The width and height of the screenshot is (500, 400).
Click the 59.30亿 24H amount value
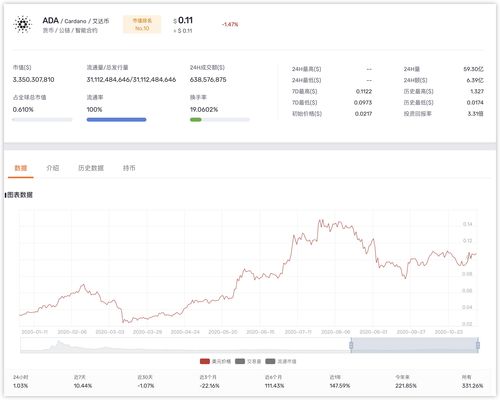[473, 69]
